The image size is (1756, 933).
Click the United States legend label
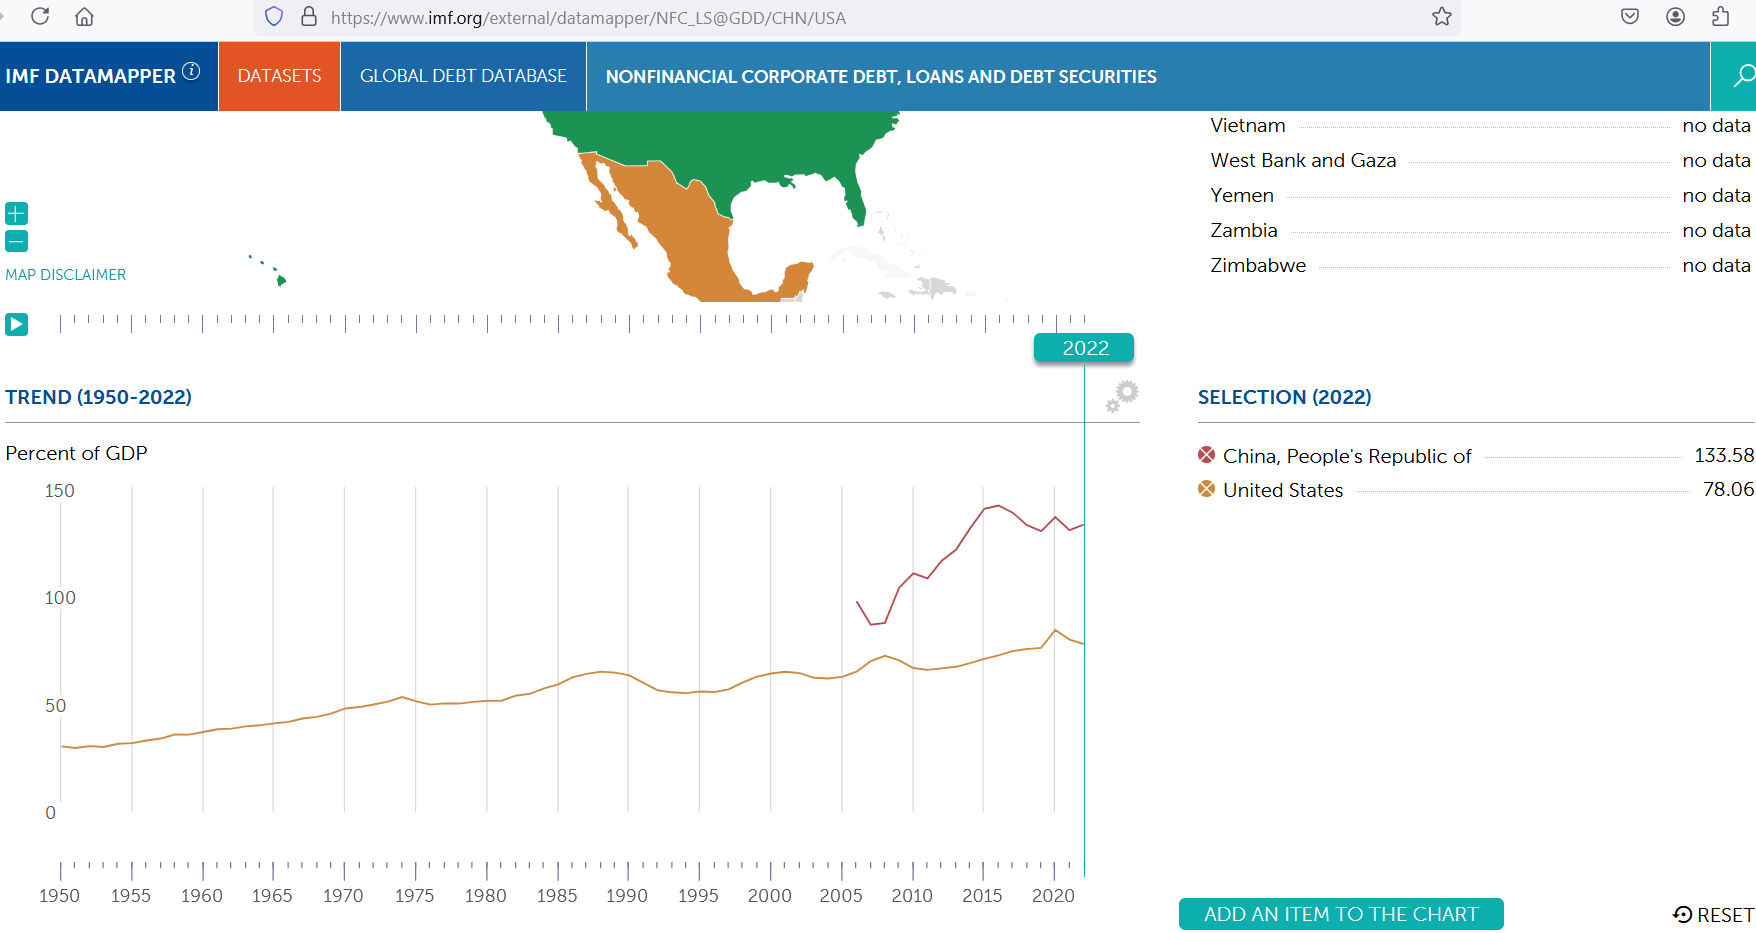(x=1283, y=490)
